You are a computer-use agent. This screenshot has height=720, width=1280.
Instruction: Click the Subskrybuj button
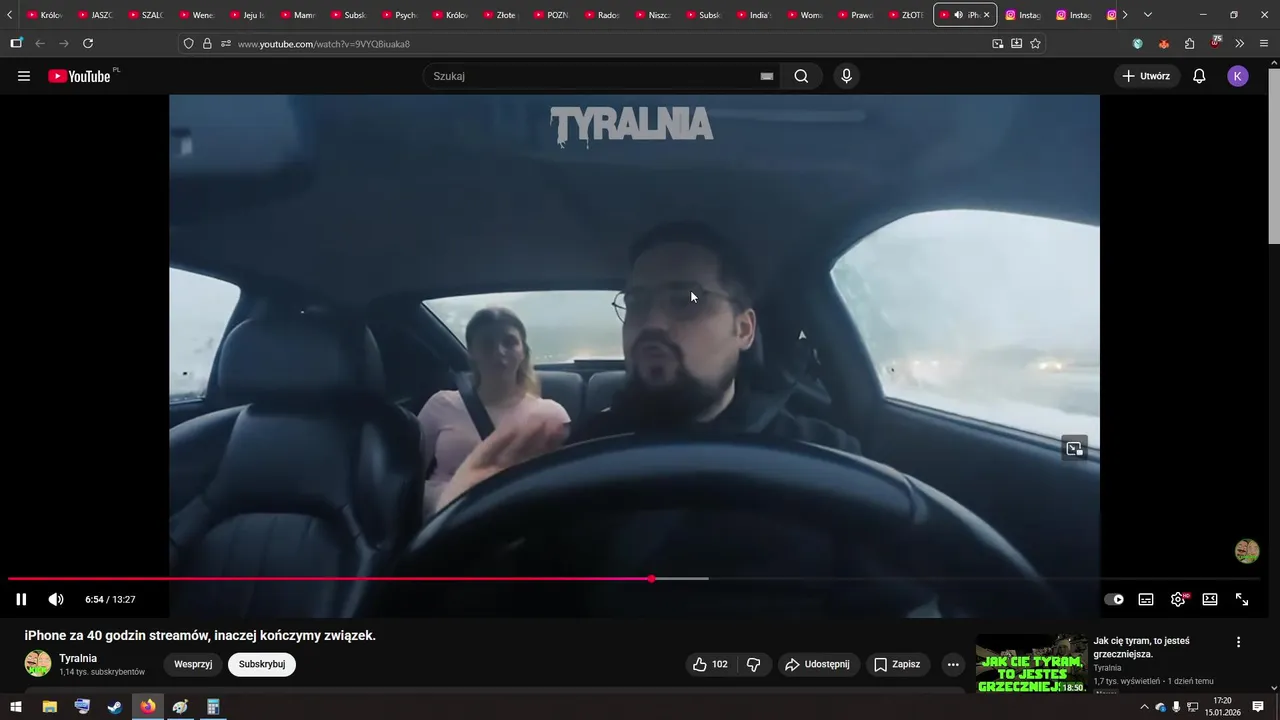click(x=262, y=664)
